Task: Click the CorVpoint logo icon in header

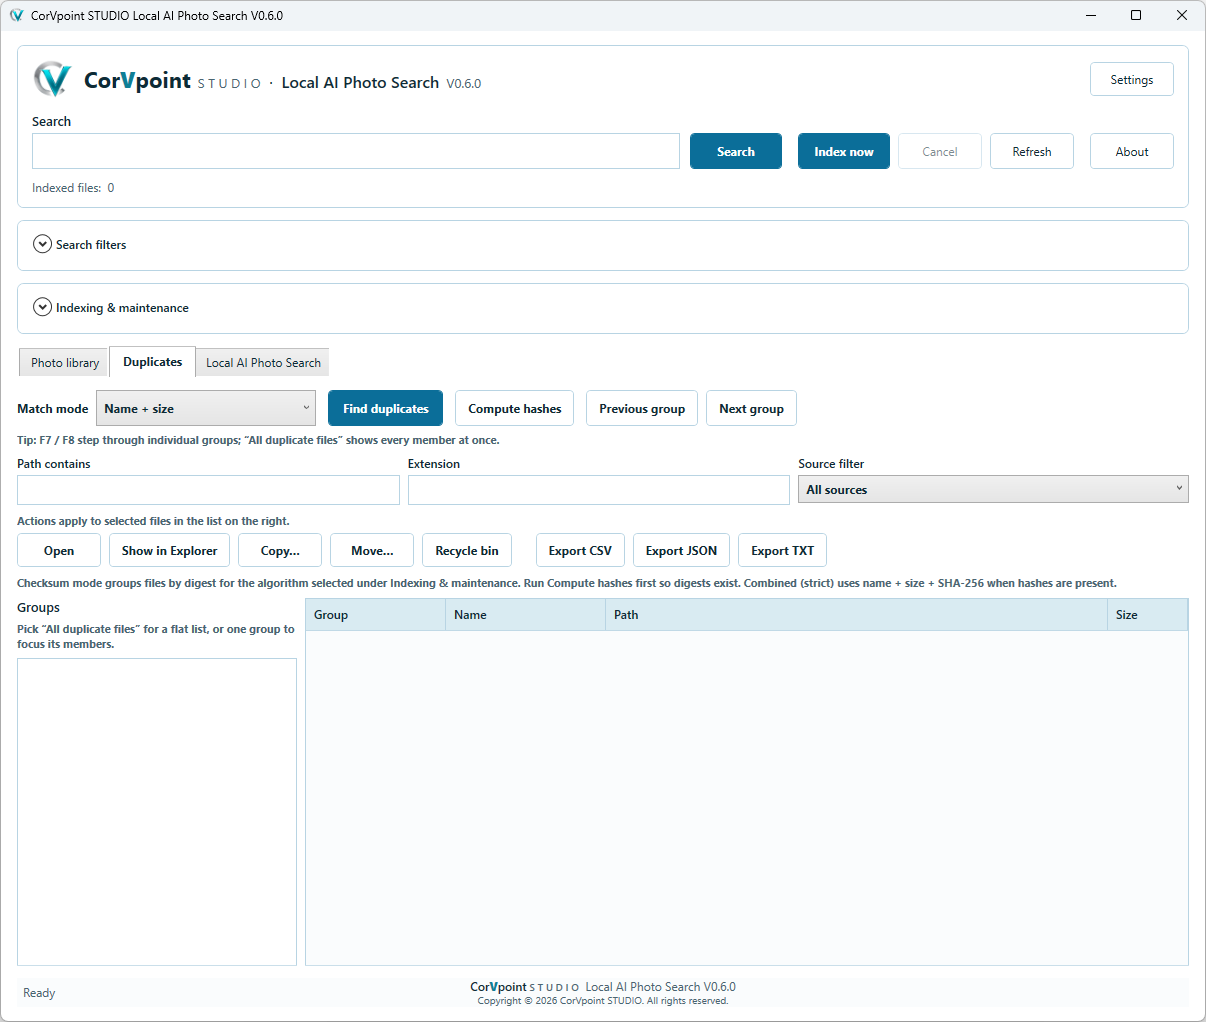Action: [x=52, y=80]
